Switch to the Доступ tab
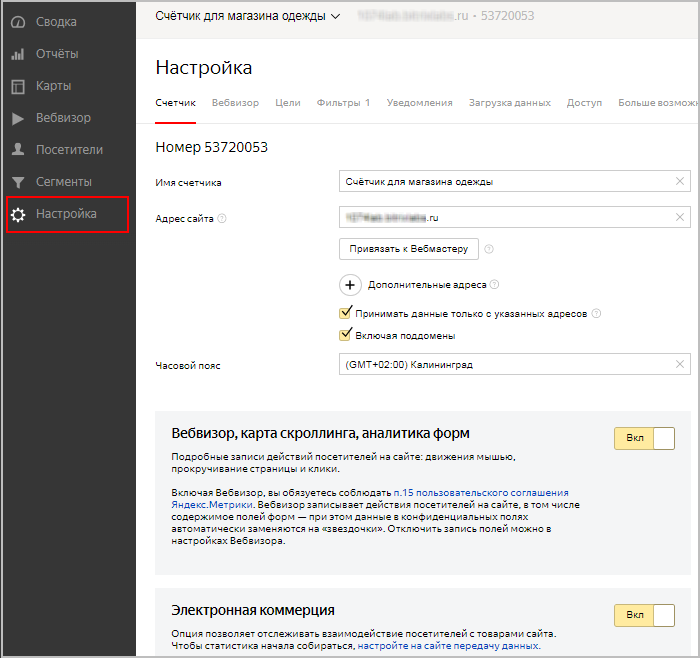700x658 pixels. (x=584, y=103)
